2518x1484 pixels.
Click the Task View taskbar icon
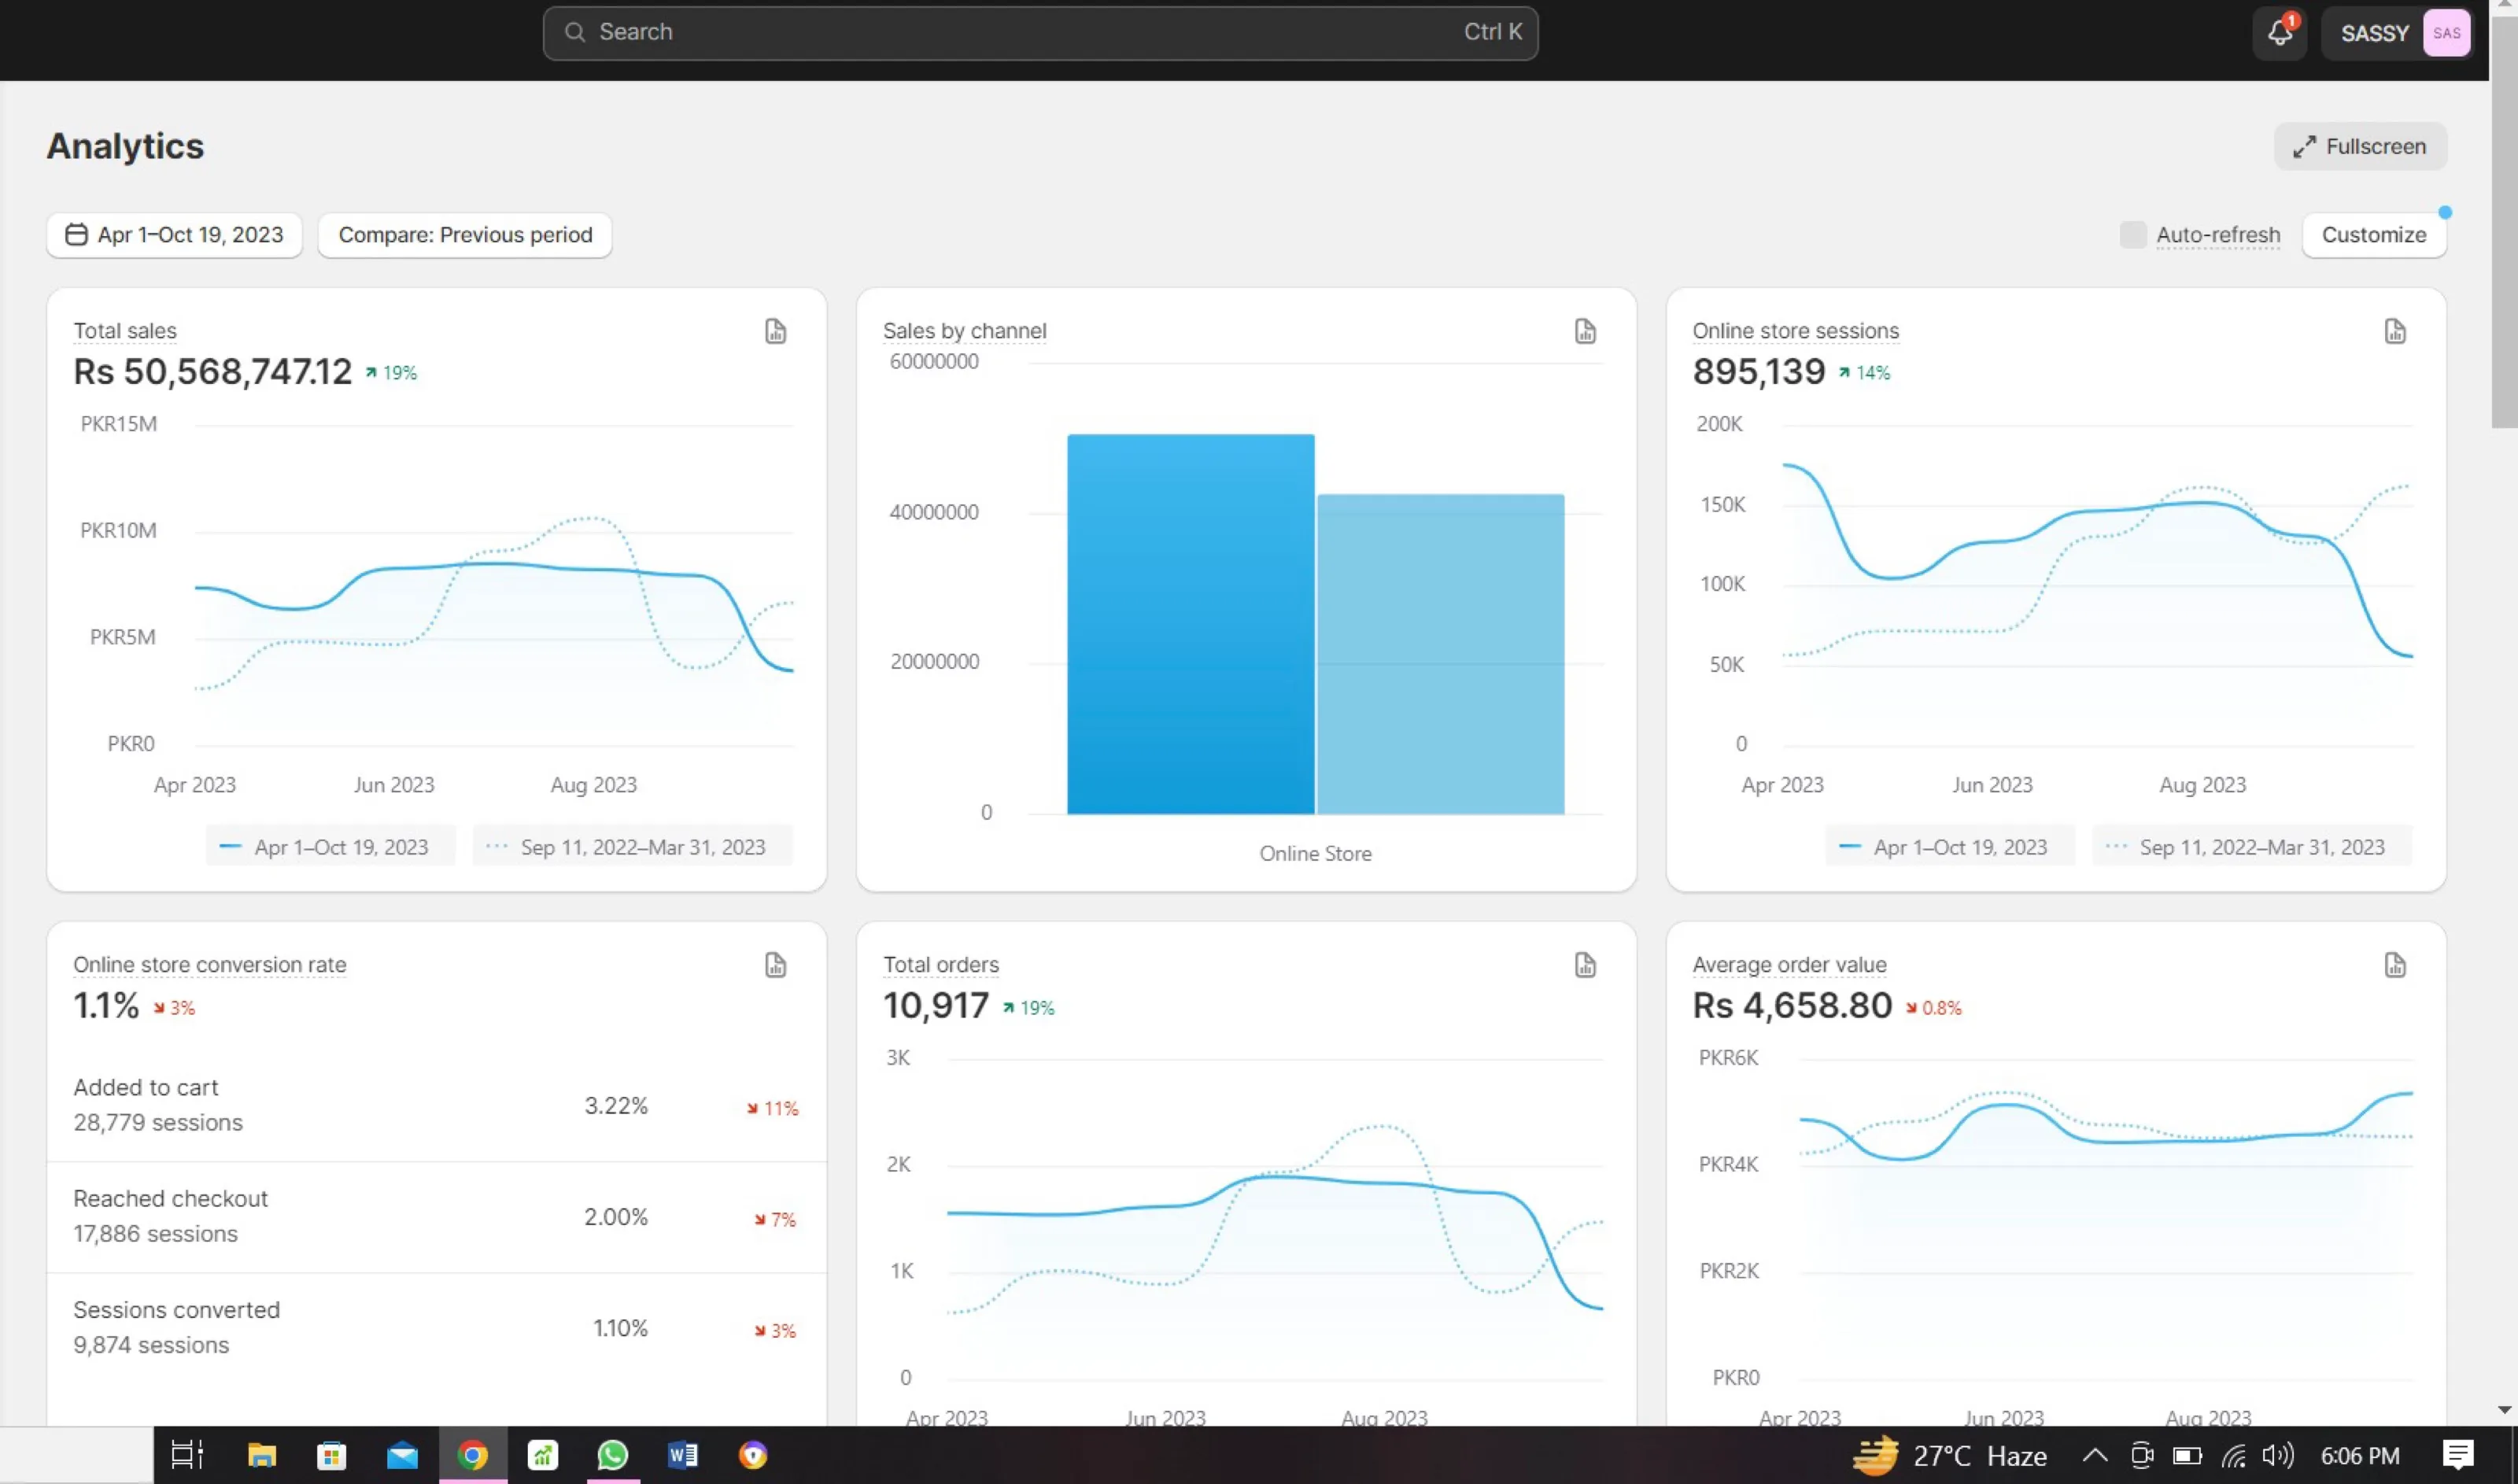click(x=187, y=1455)
